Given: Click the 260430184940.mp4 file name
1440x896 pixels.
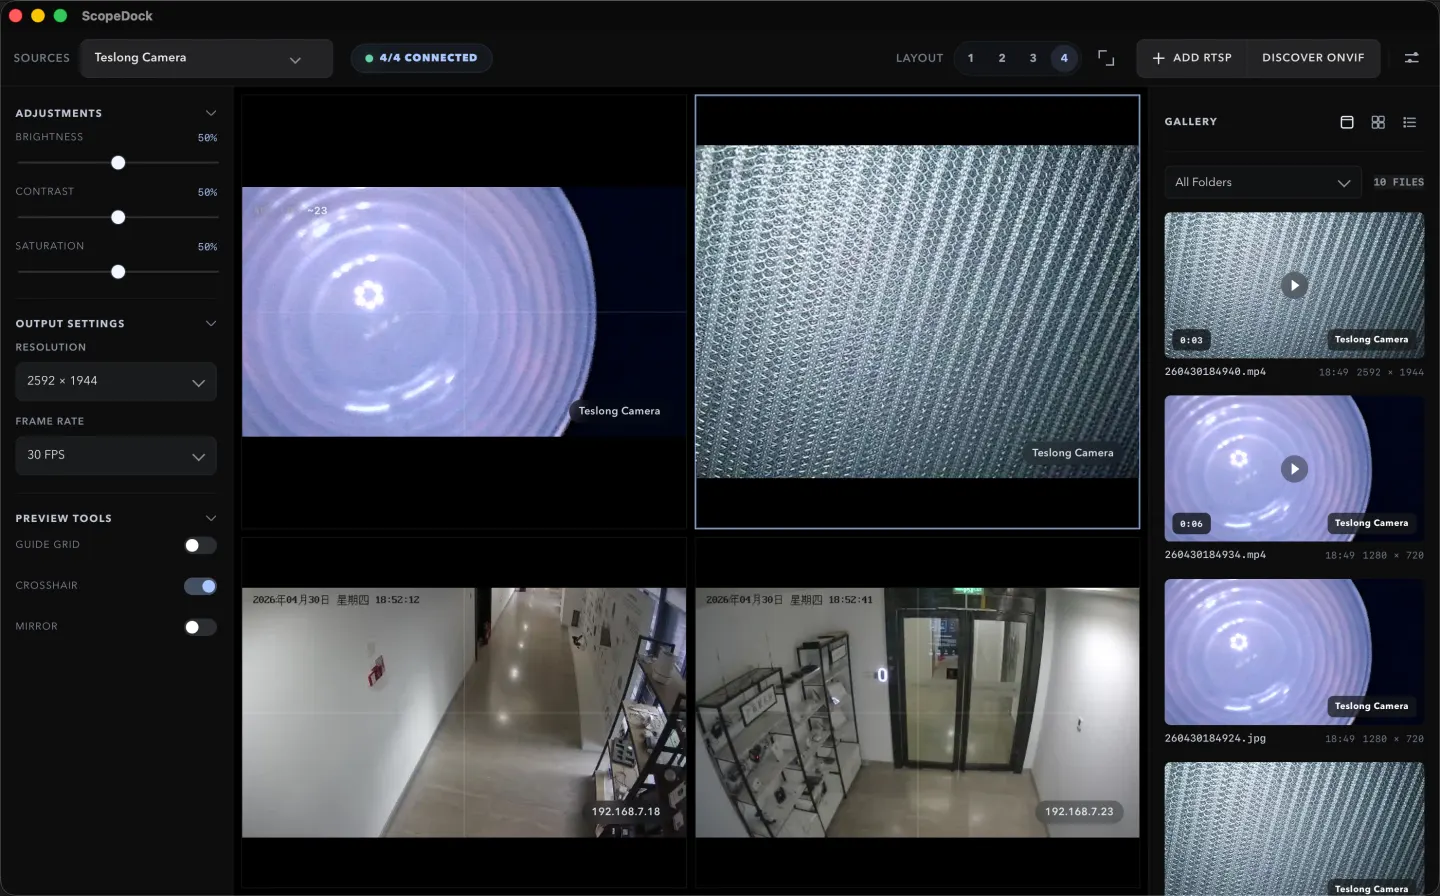Looking at the screenshot, I should pos(1215,372).
